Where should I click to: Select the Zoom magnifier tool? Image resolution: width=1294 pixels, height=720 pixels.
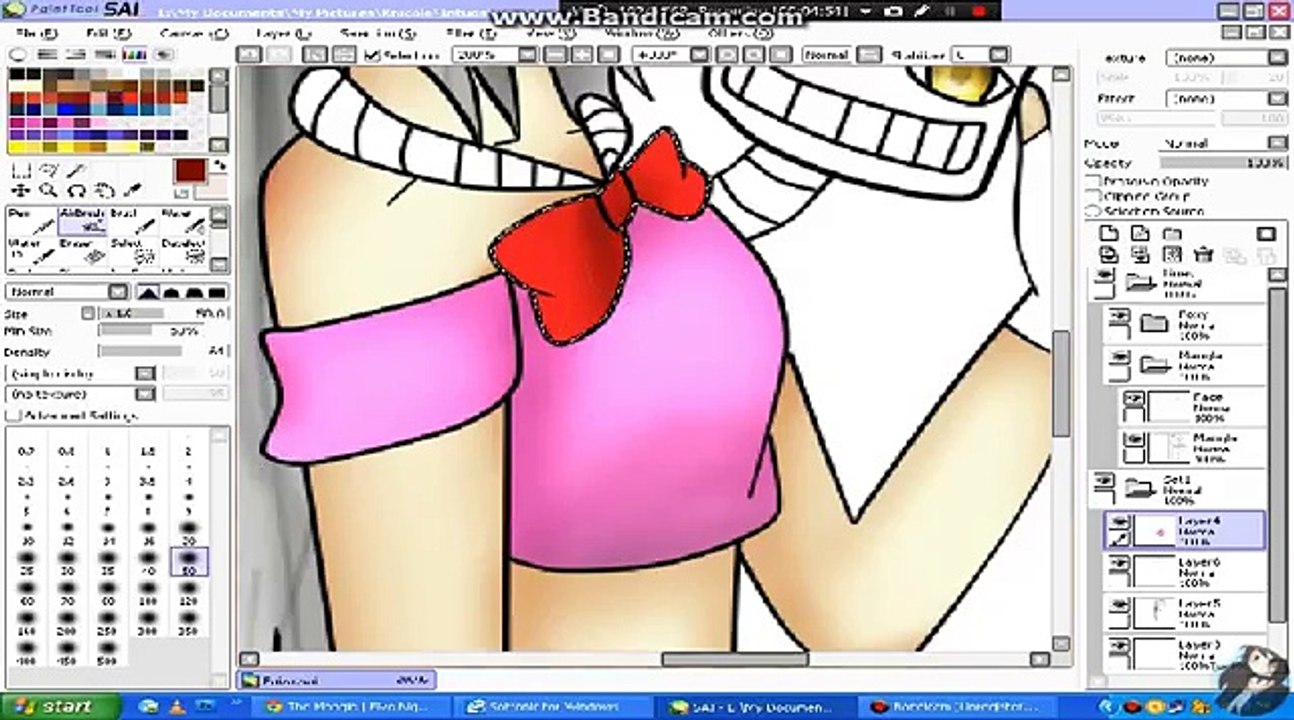(48, 190)
